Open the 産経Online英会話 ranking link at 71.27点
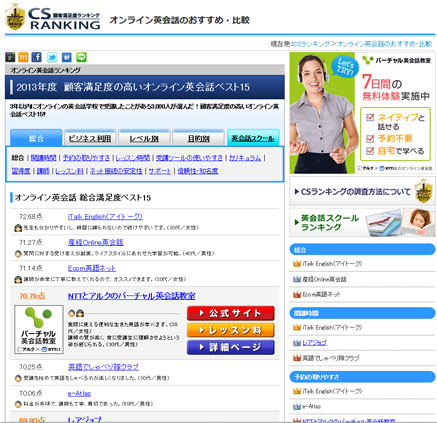This screenshot has width=437, height=423. (96, 242)
